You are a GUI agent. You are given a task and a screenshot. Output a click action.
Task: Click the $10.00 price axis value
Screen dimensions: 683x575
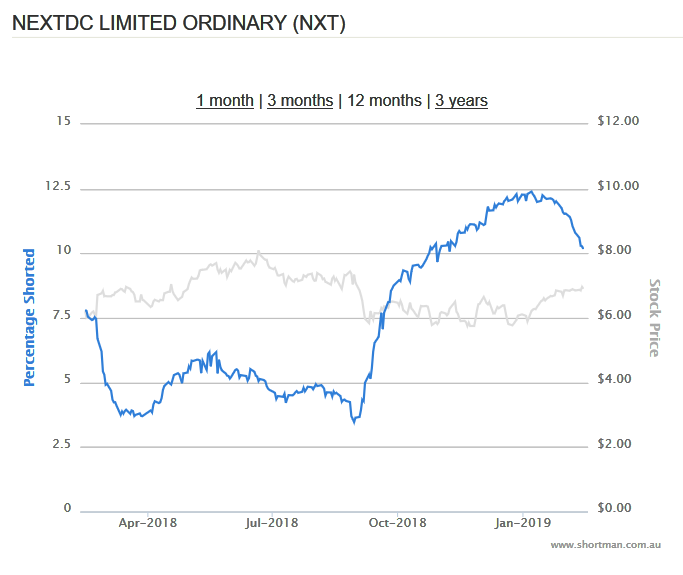click(x=618, y=186)
